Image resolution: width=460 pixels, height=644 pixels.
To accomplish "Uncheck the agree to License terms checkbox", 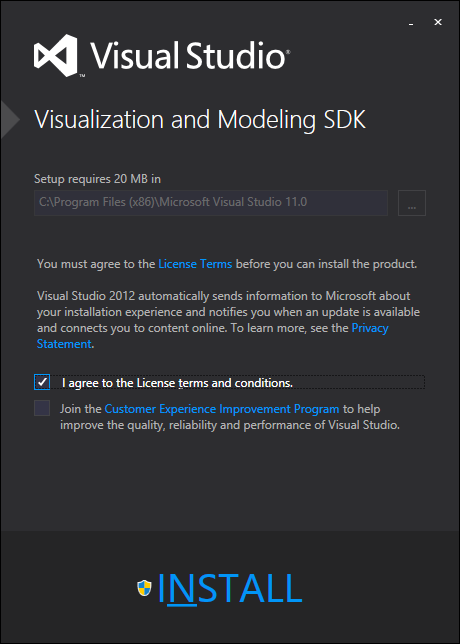I will point(42,382).
